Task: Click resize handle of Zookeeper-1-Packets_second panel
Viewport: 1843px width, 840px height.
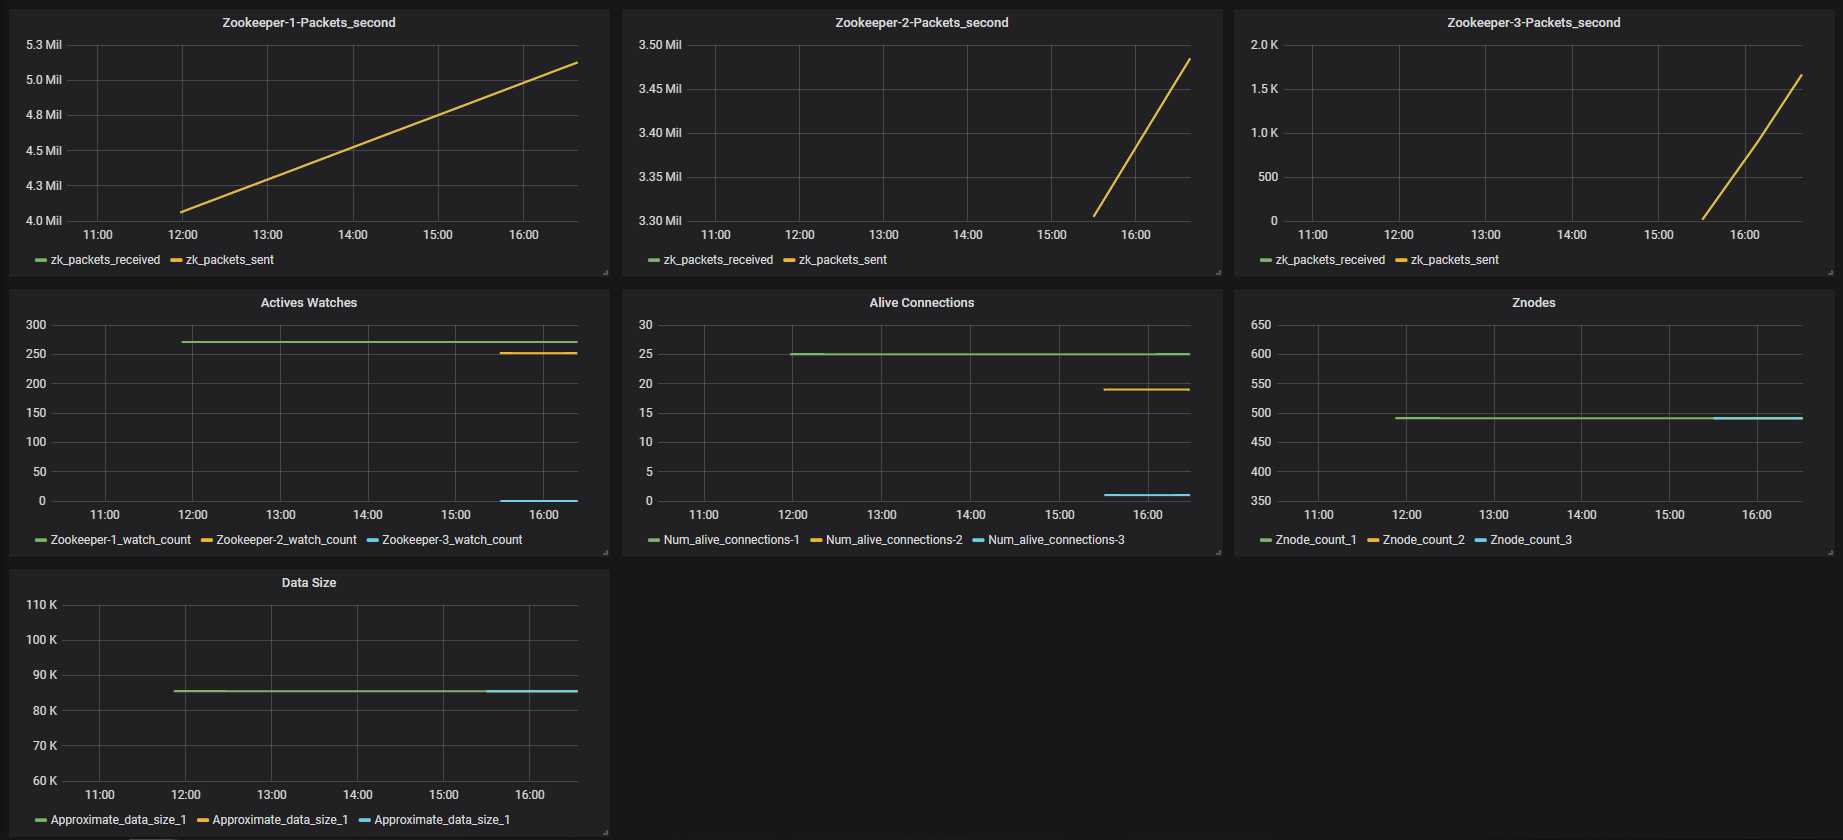Action: click(605, 272)
